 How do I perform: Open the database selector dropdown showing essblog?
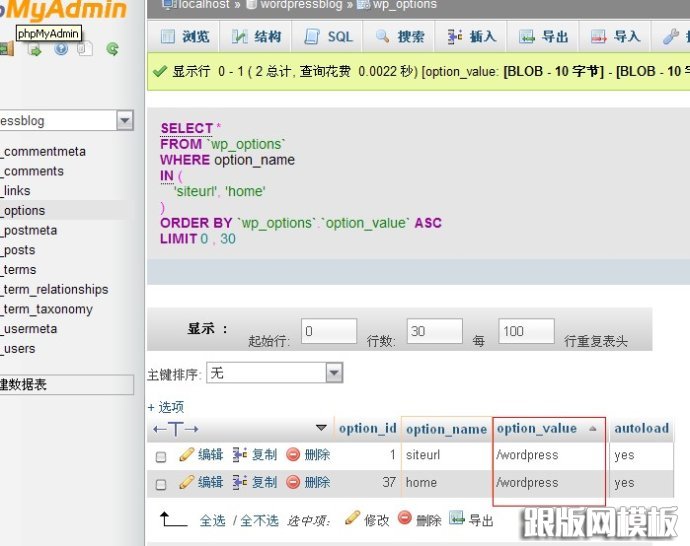pyautogui.click(x=125, y=120)
